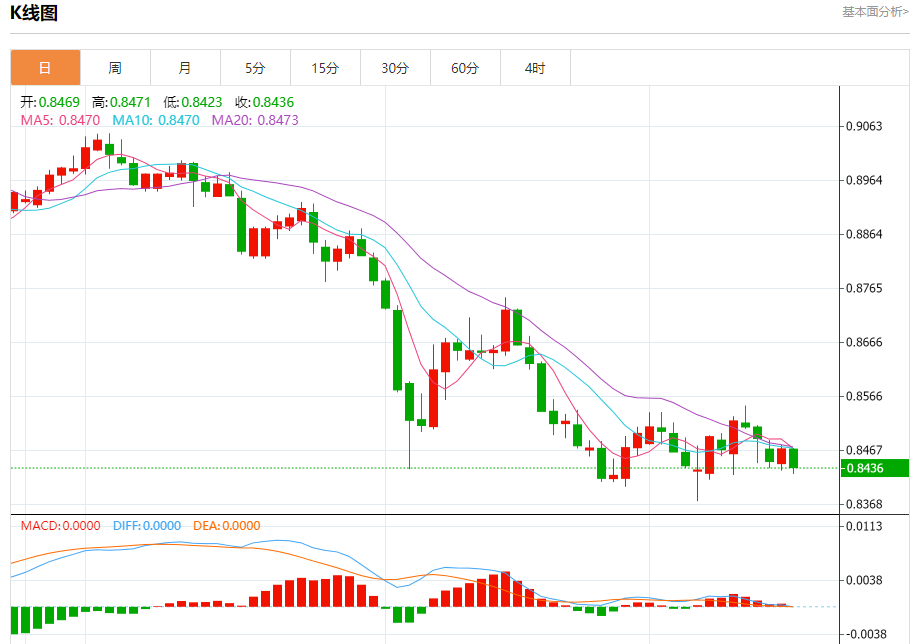Click the 0.8666 price axis label
This screenshot has height=644, width=923.
864,342
